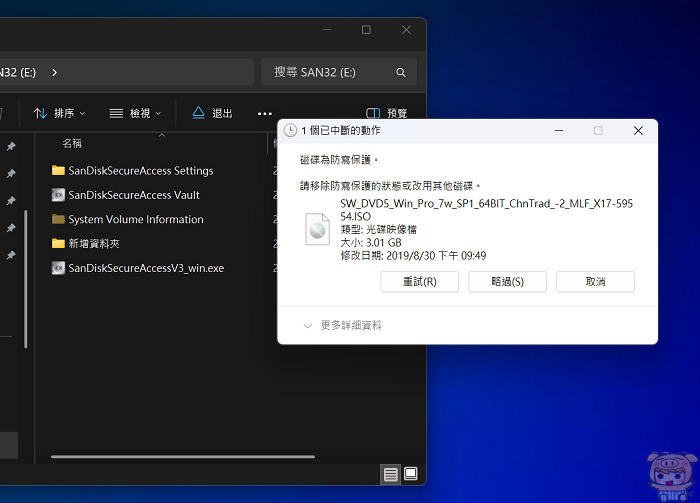Open the SanDiskSecureAccess Settings folder
The image size is (700, 503).
tap(140, 171)
